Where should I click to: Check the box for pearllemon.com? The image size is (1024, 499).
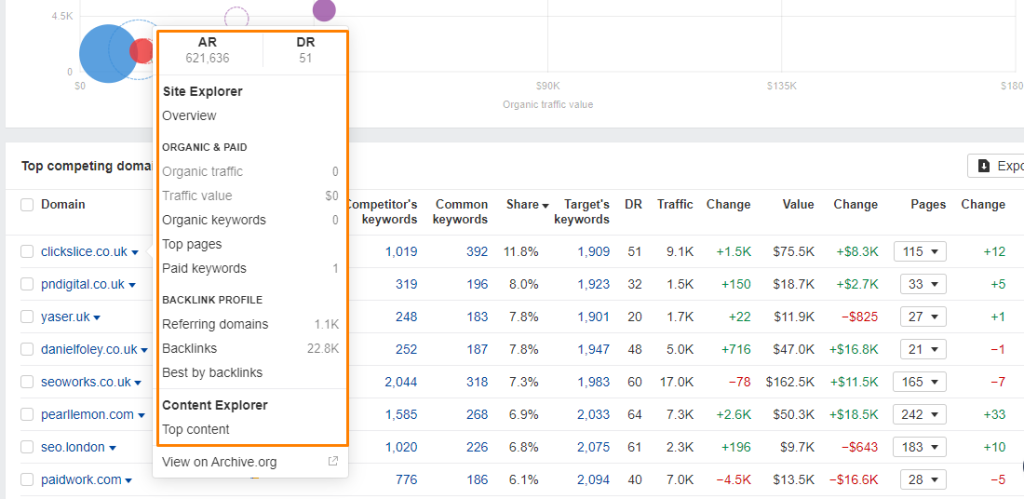click(27, 415)
